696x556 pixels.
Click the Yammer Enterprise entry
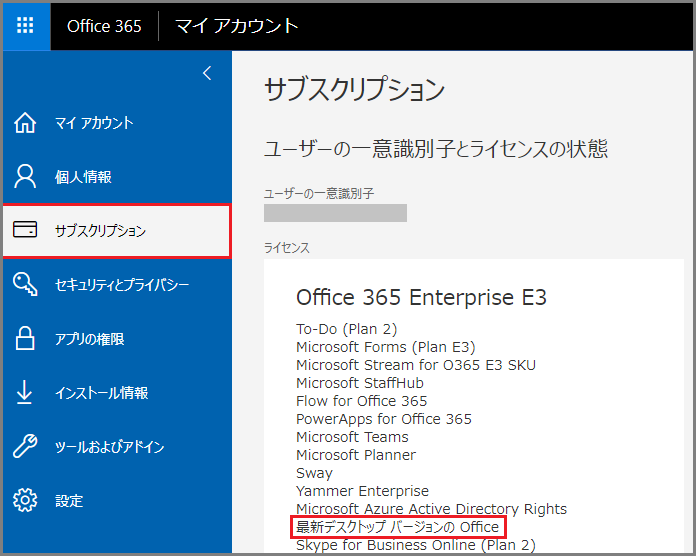tap(362, 491)
